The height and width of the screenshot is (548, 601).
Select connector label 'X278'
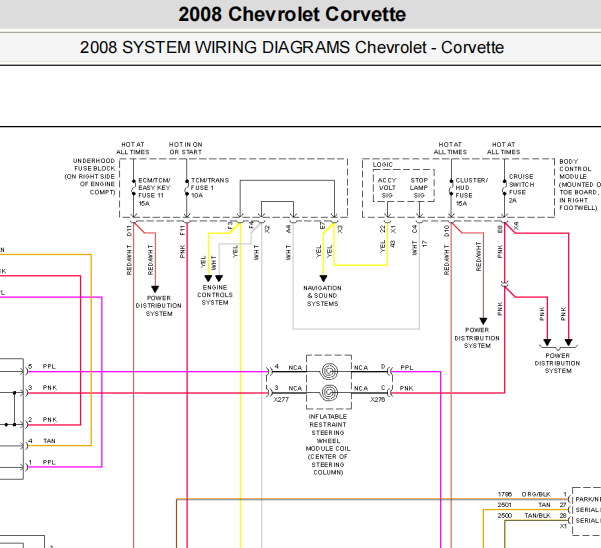pyautogui.click(x=377, y=399)
